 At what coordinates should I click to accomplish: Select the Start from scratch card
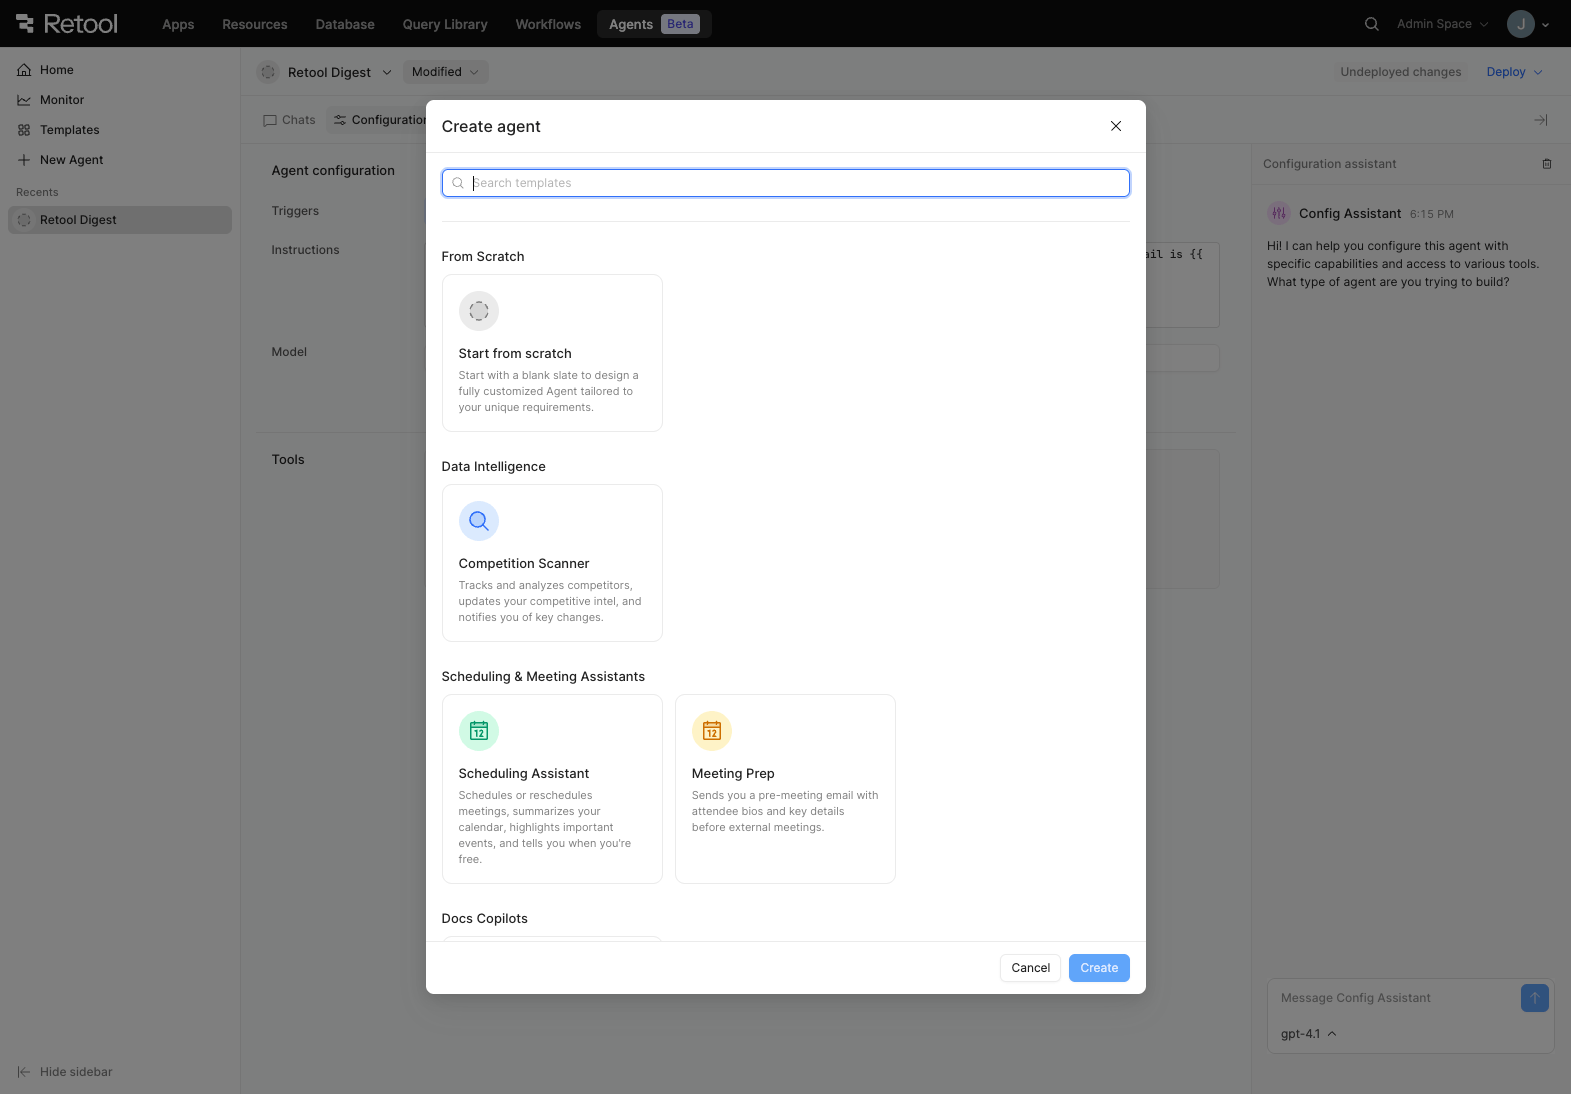pos(552,353)
